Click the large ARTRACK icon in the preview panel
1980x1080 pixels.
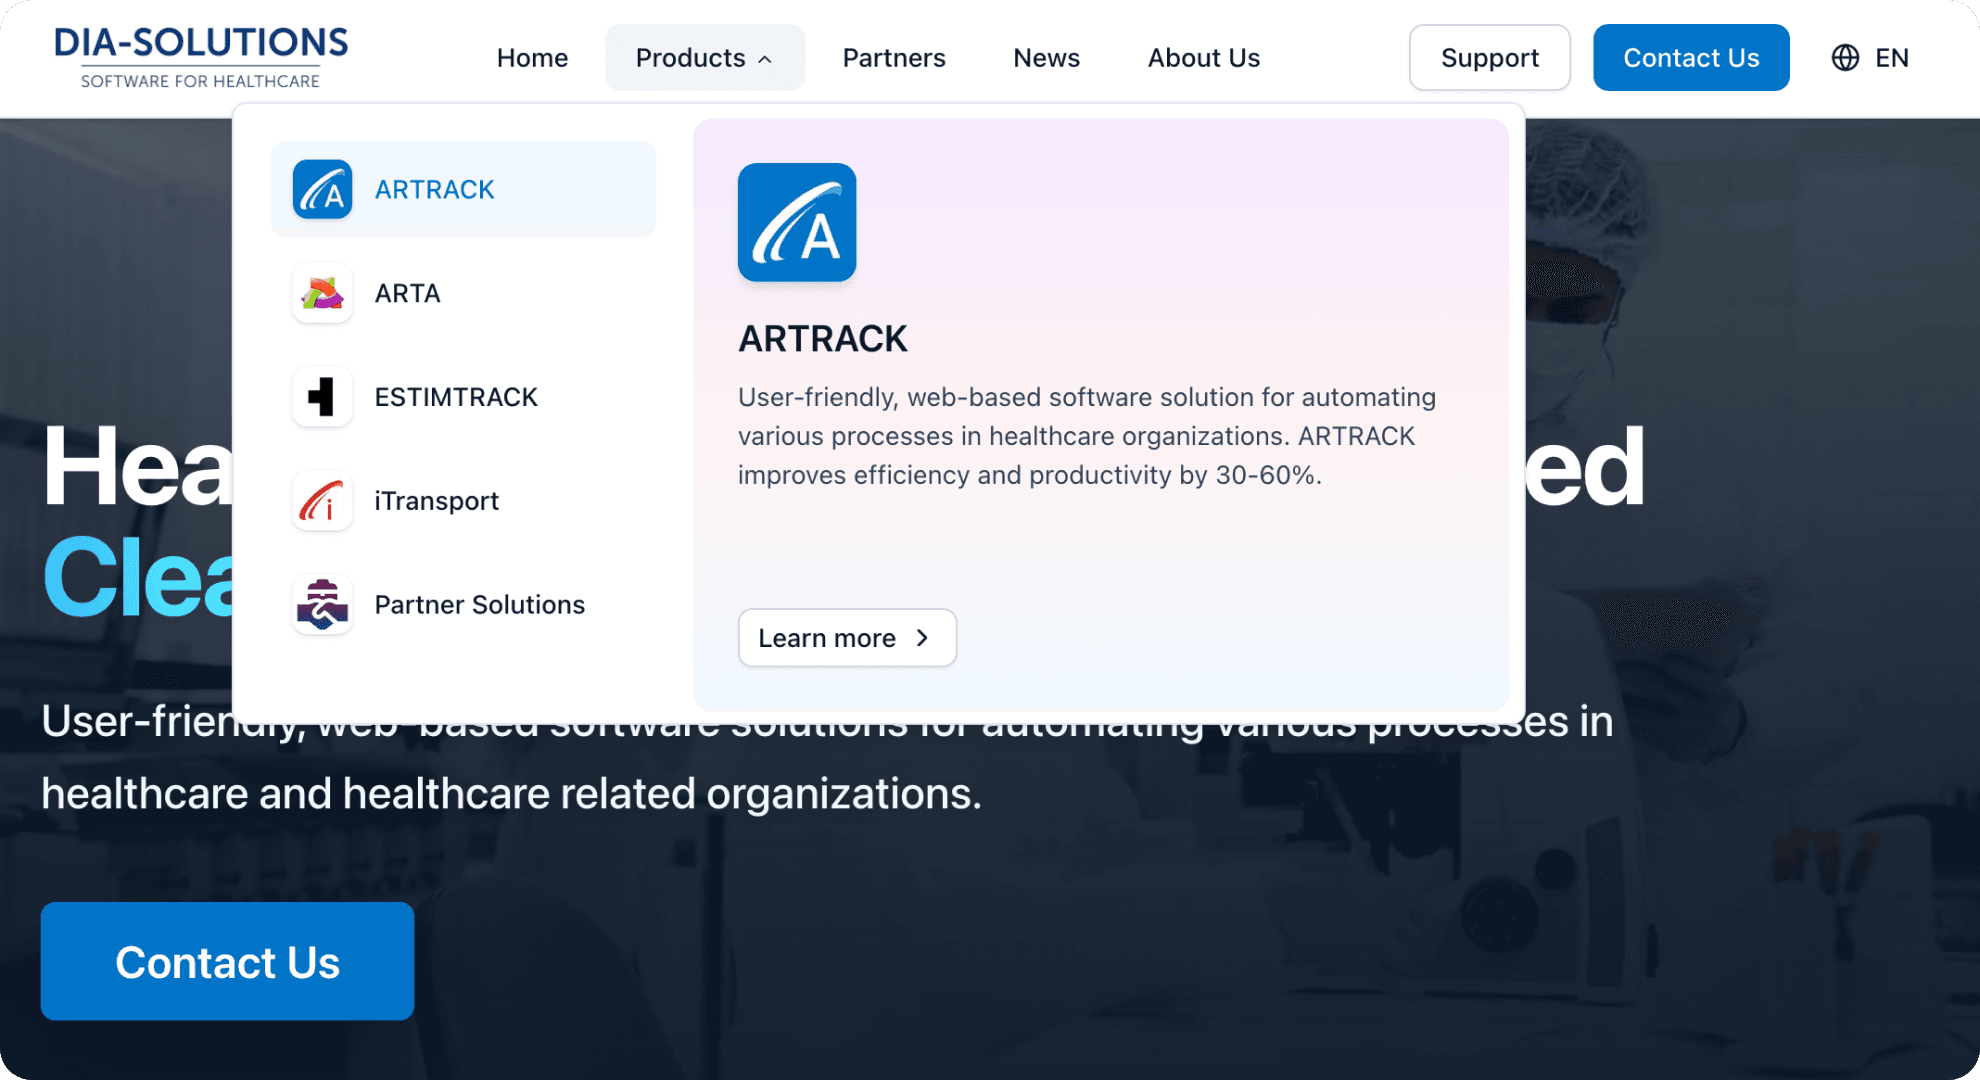[797, 223]
